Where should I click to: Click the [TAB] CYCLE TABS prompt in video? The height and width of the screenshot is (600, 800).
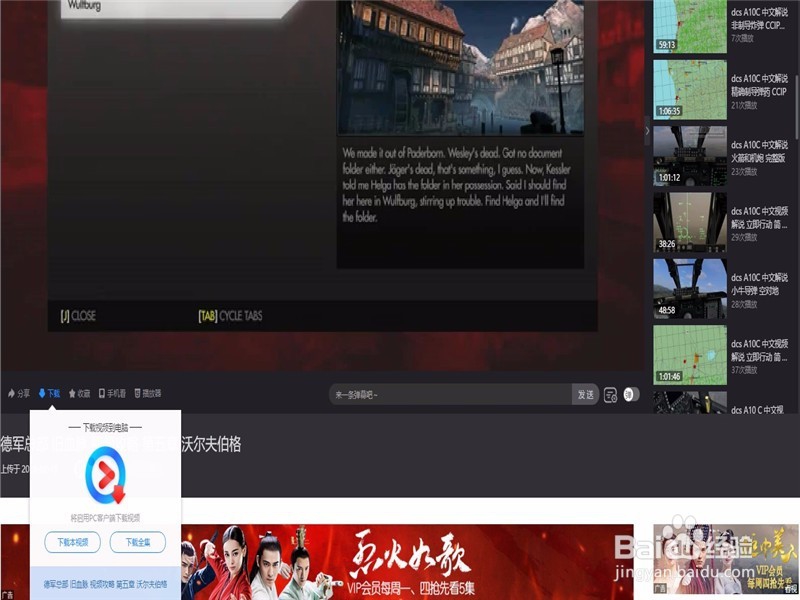pos(230,316)
